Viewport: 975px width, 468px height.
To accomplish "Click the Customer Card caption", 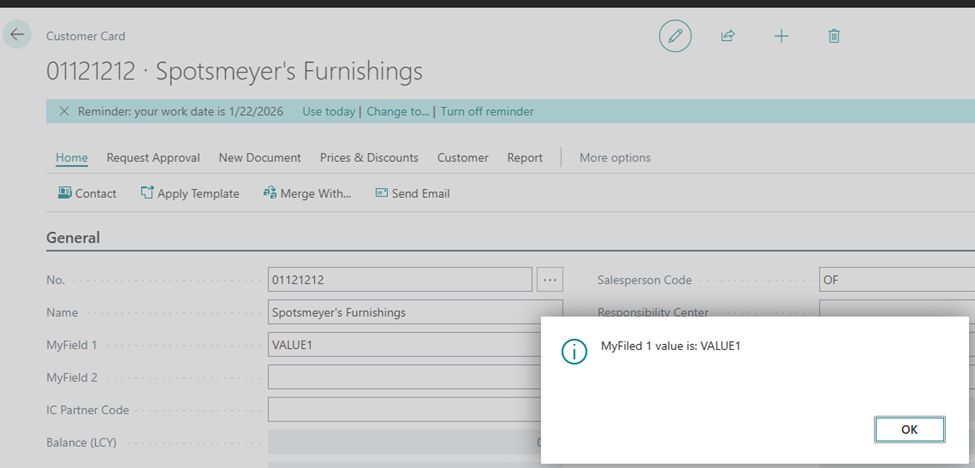I will (x=85, y=36).
